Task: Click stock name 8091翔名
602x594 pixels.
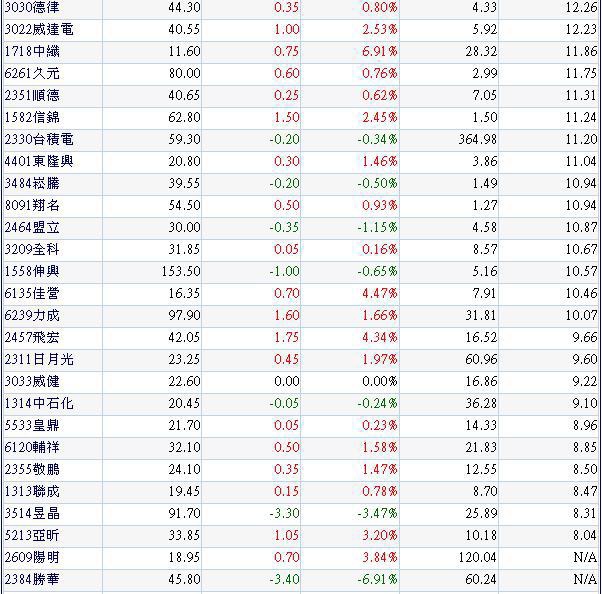Action: 32,205
